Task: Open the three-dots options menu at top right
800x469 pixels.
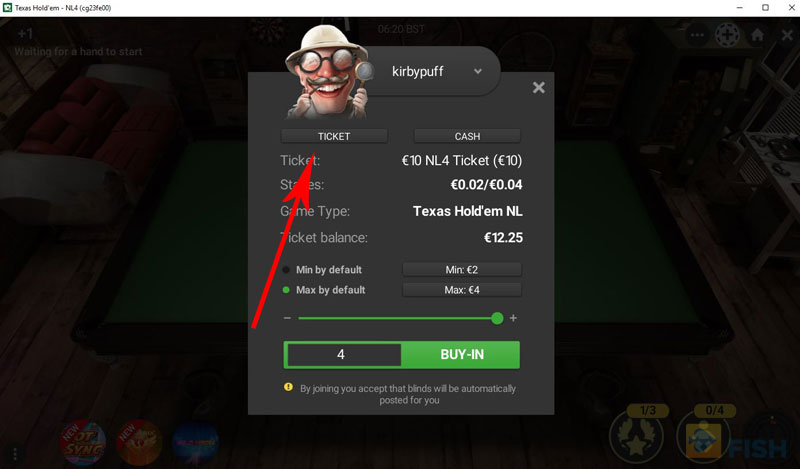Action: click(697, 35)
